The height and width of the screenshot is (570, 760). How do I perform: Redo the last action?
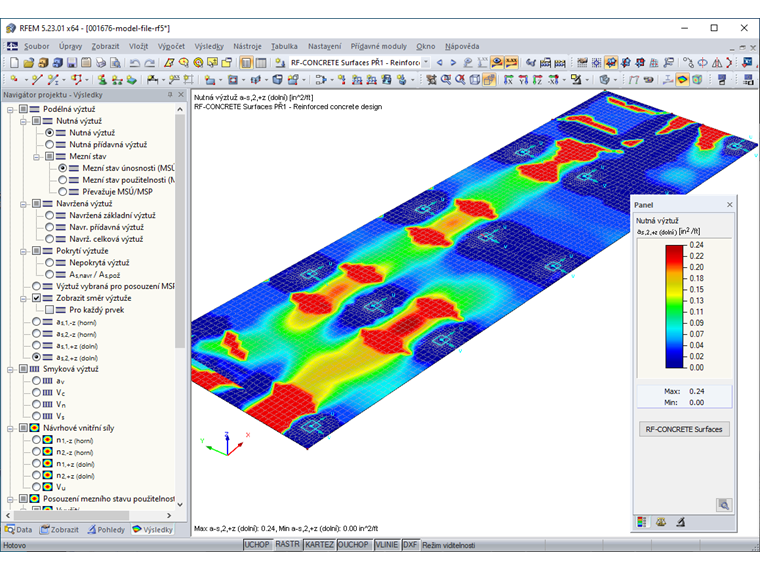click(150, 63)
